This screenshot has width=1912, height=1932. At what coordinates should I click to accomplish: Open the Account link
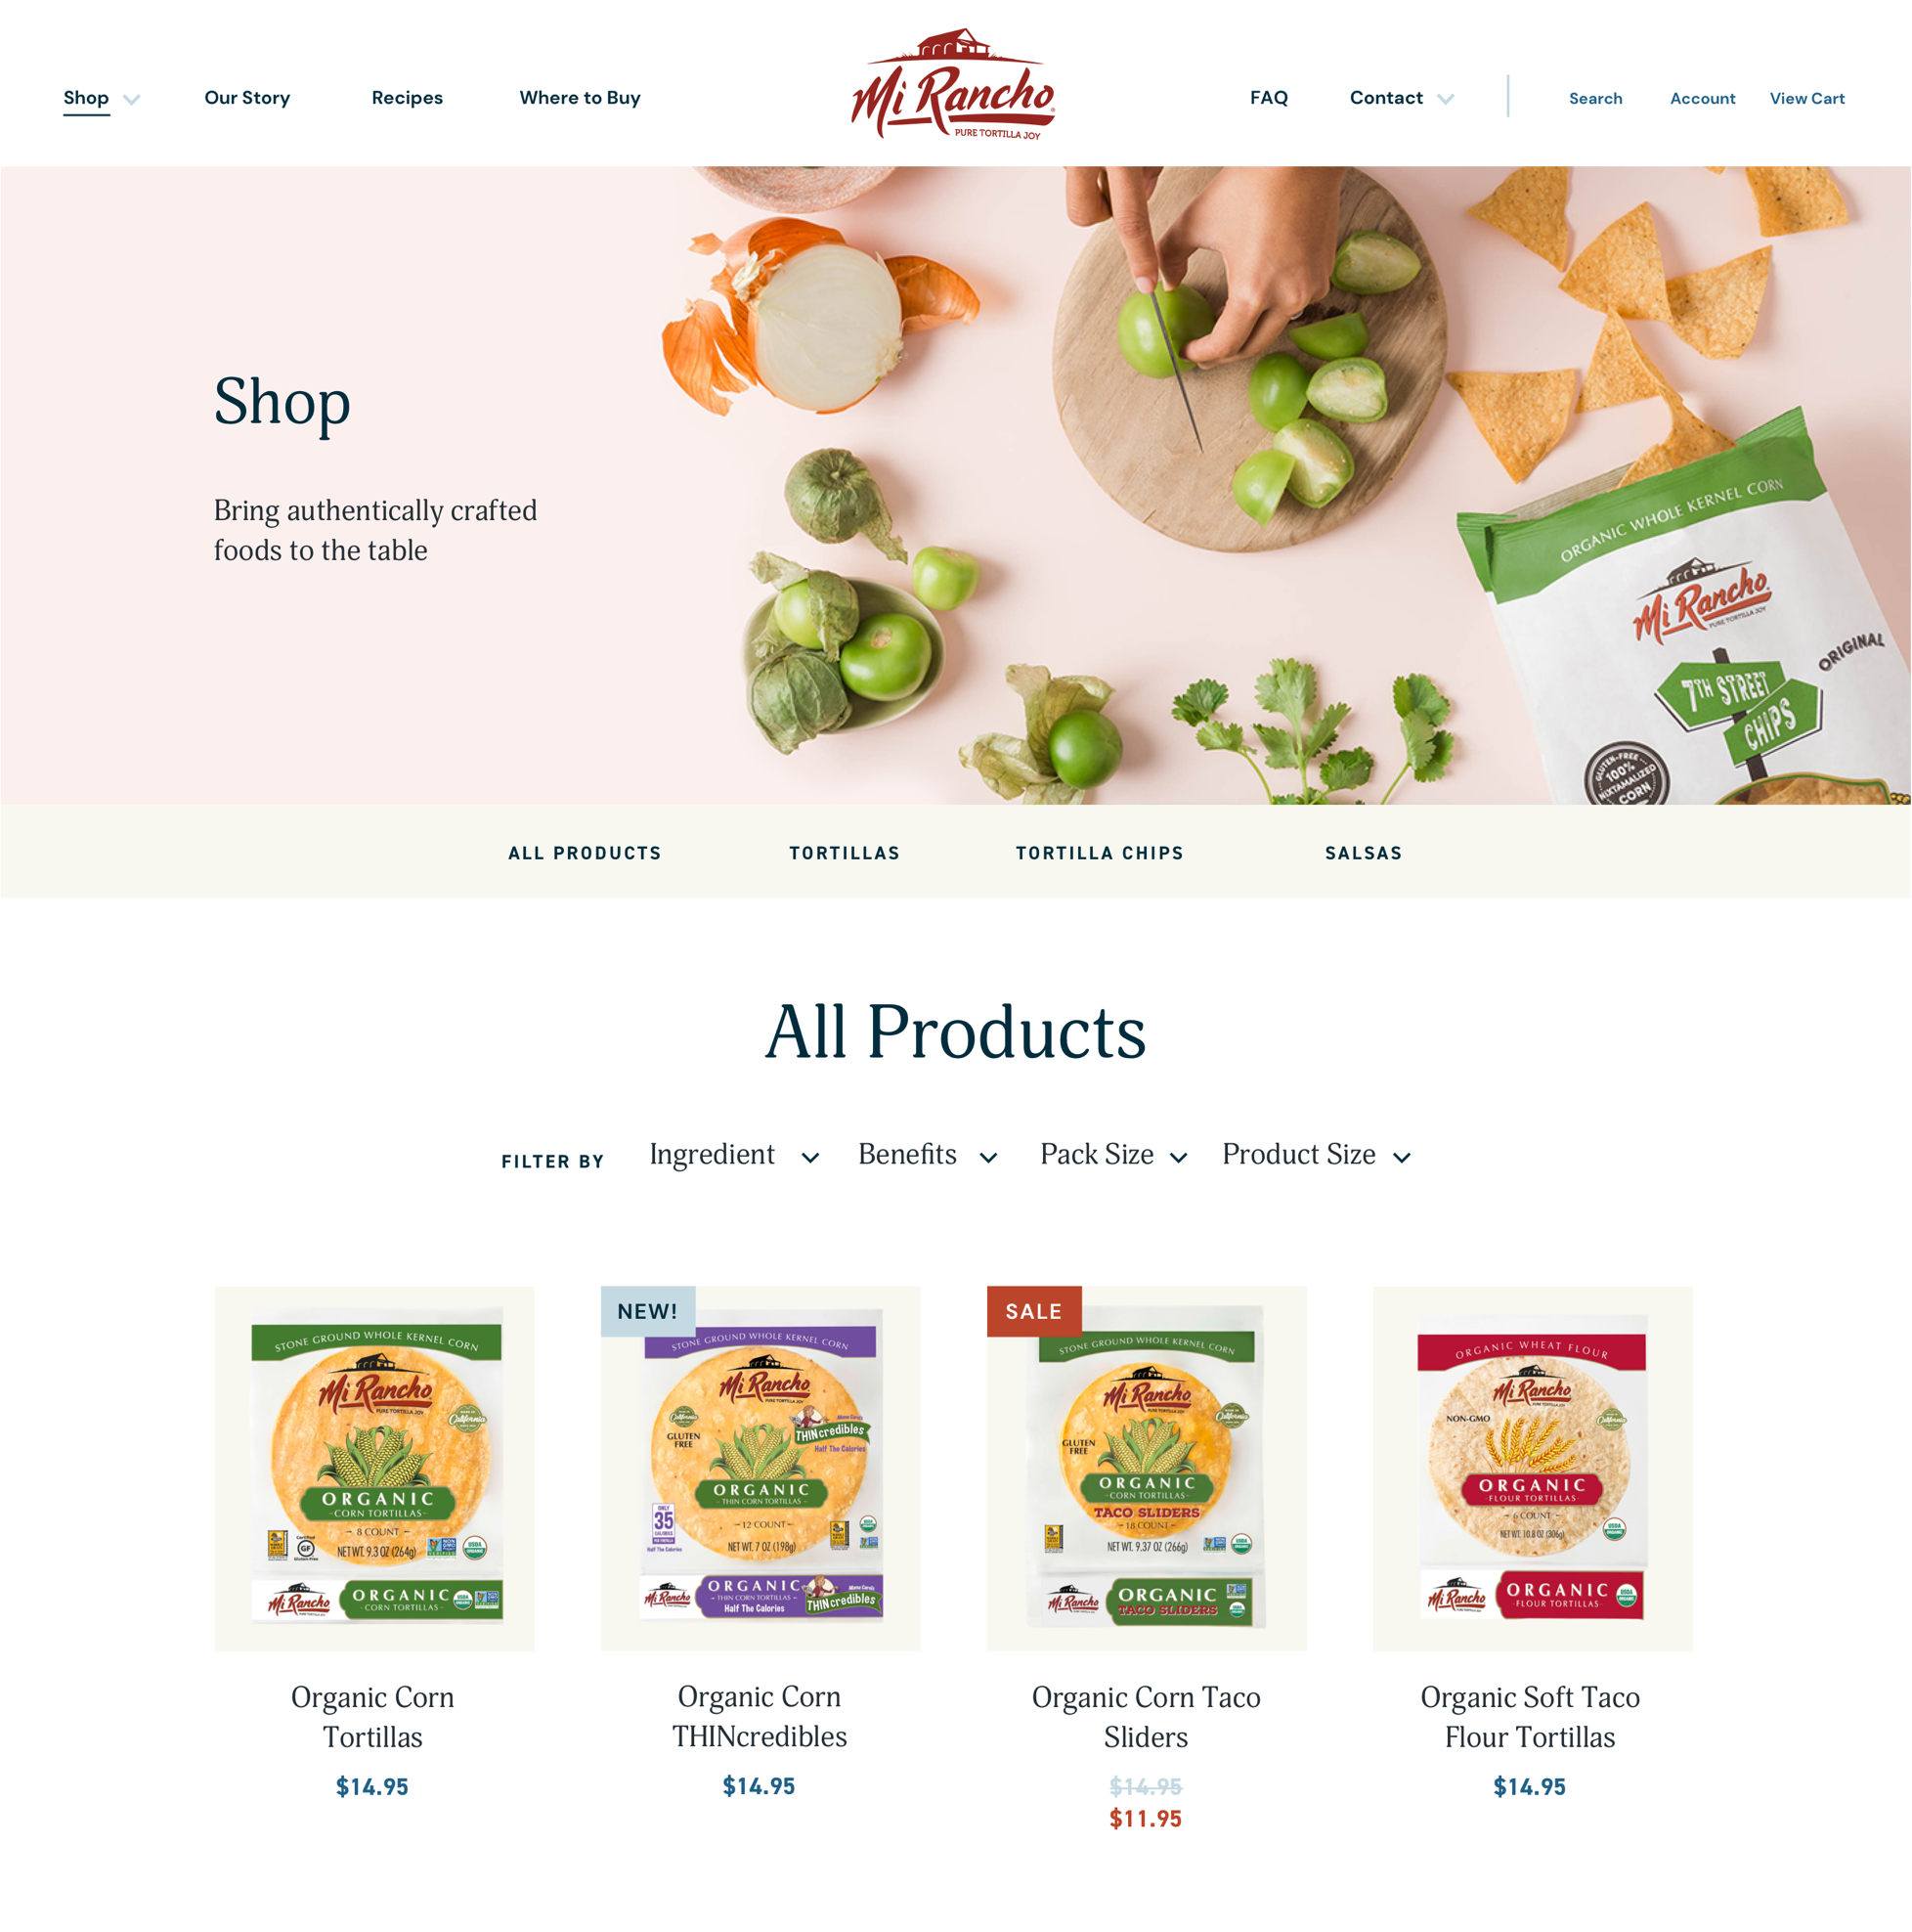pos(1702,98)
